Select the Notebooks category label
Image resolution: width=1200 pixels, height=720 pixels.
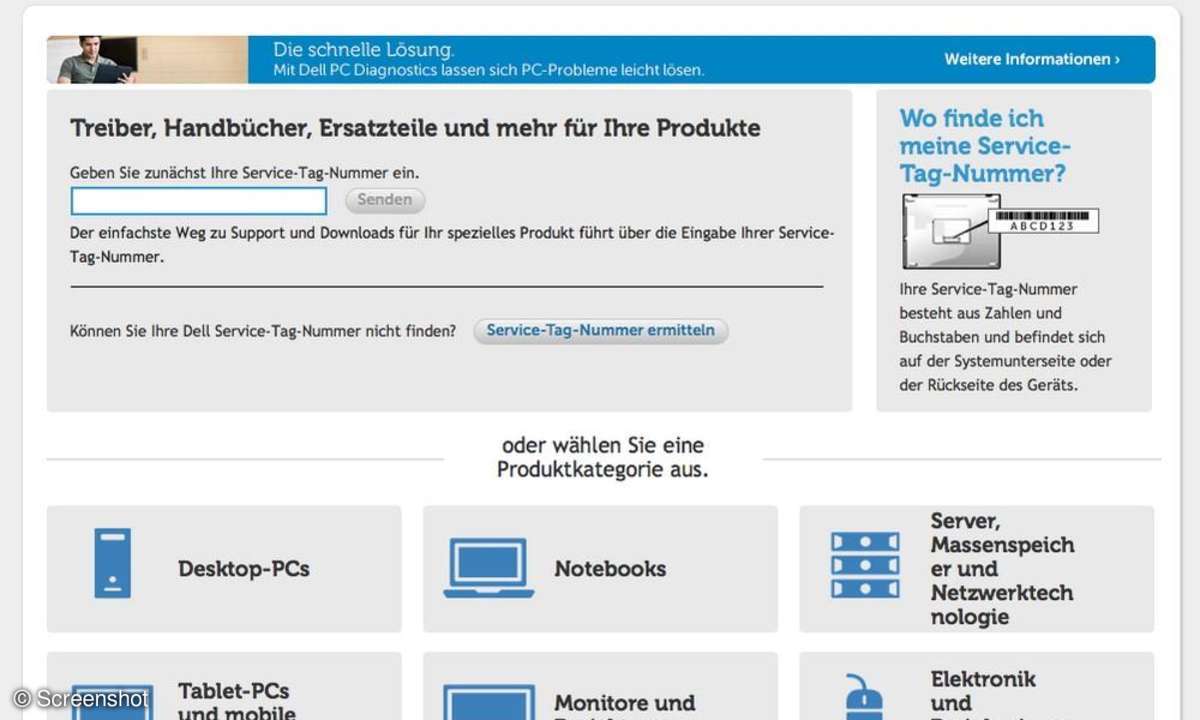pos(610,569)
